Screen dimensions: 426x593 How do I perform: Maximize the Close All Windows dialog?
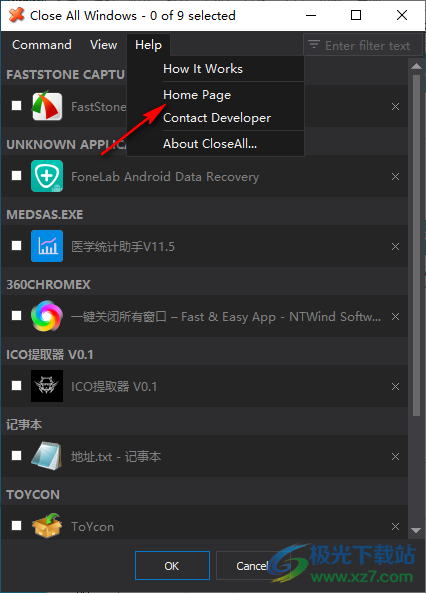tap(356, 15)
